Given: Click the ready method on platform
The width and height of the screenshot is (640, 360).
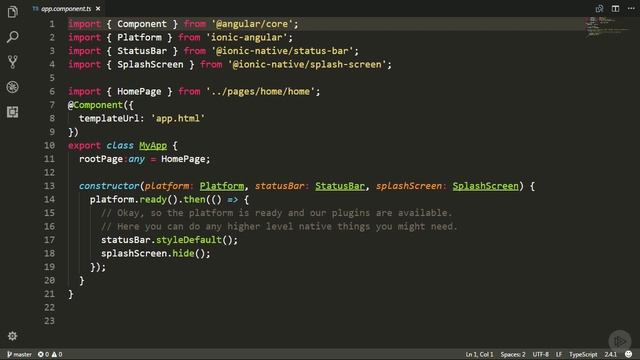Looking at the screenshot, I should coord(153,200).
